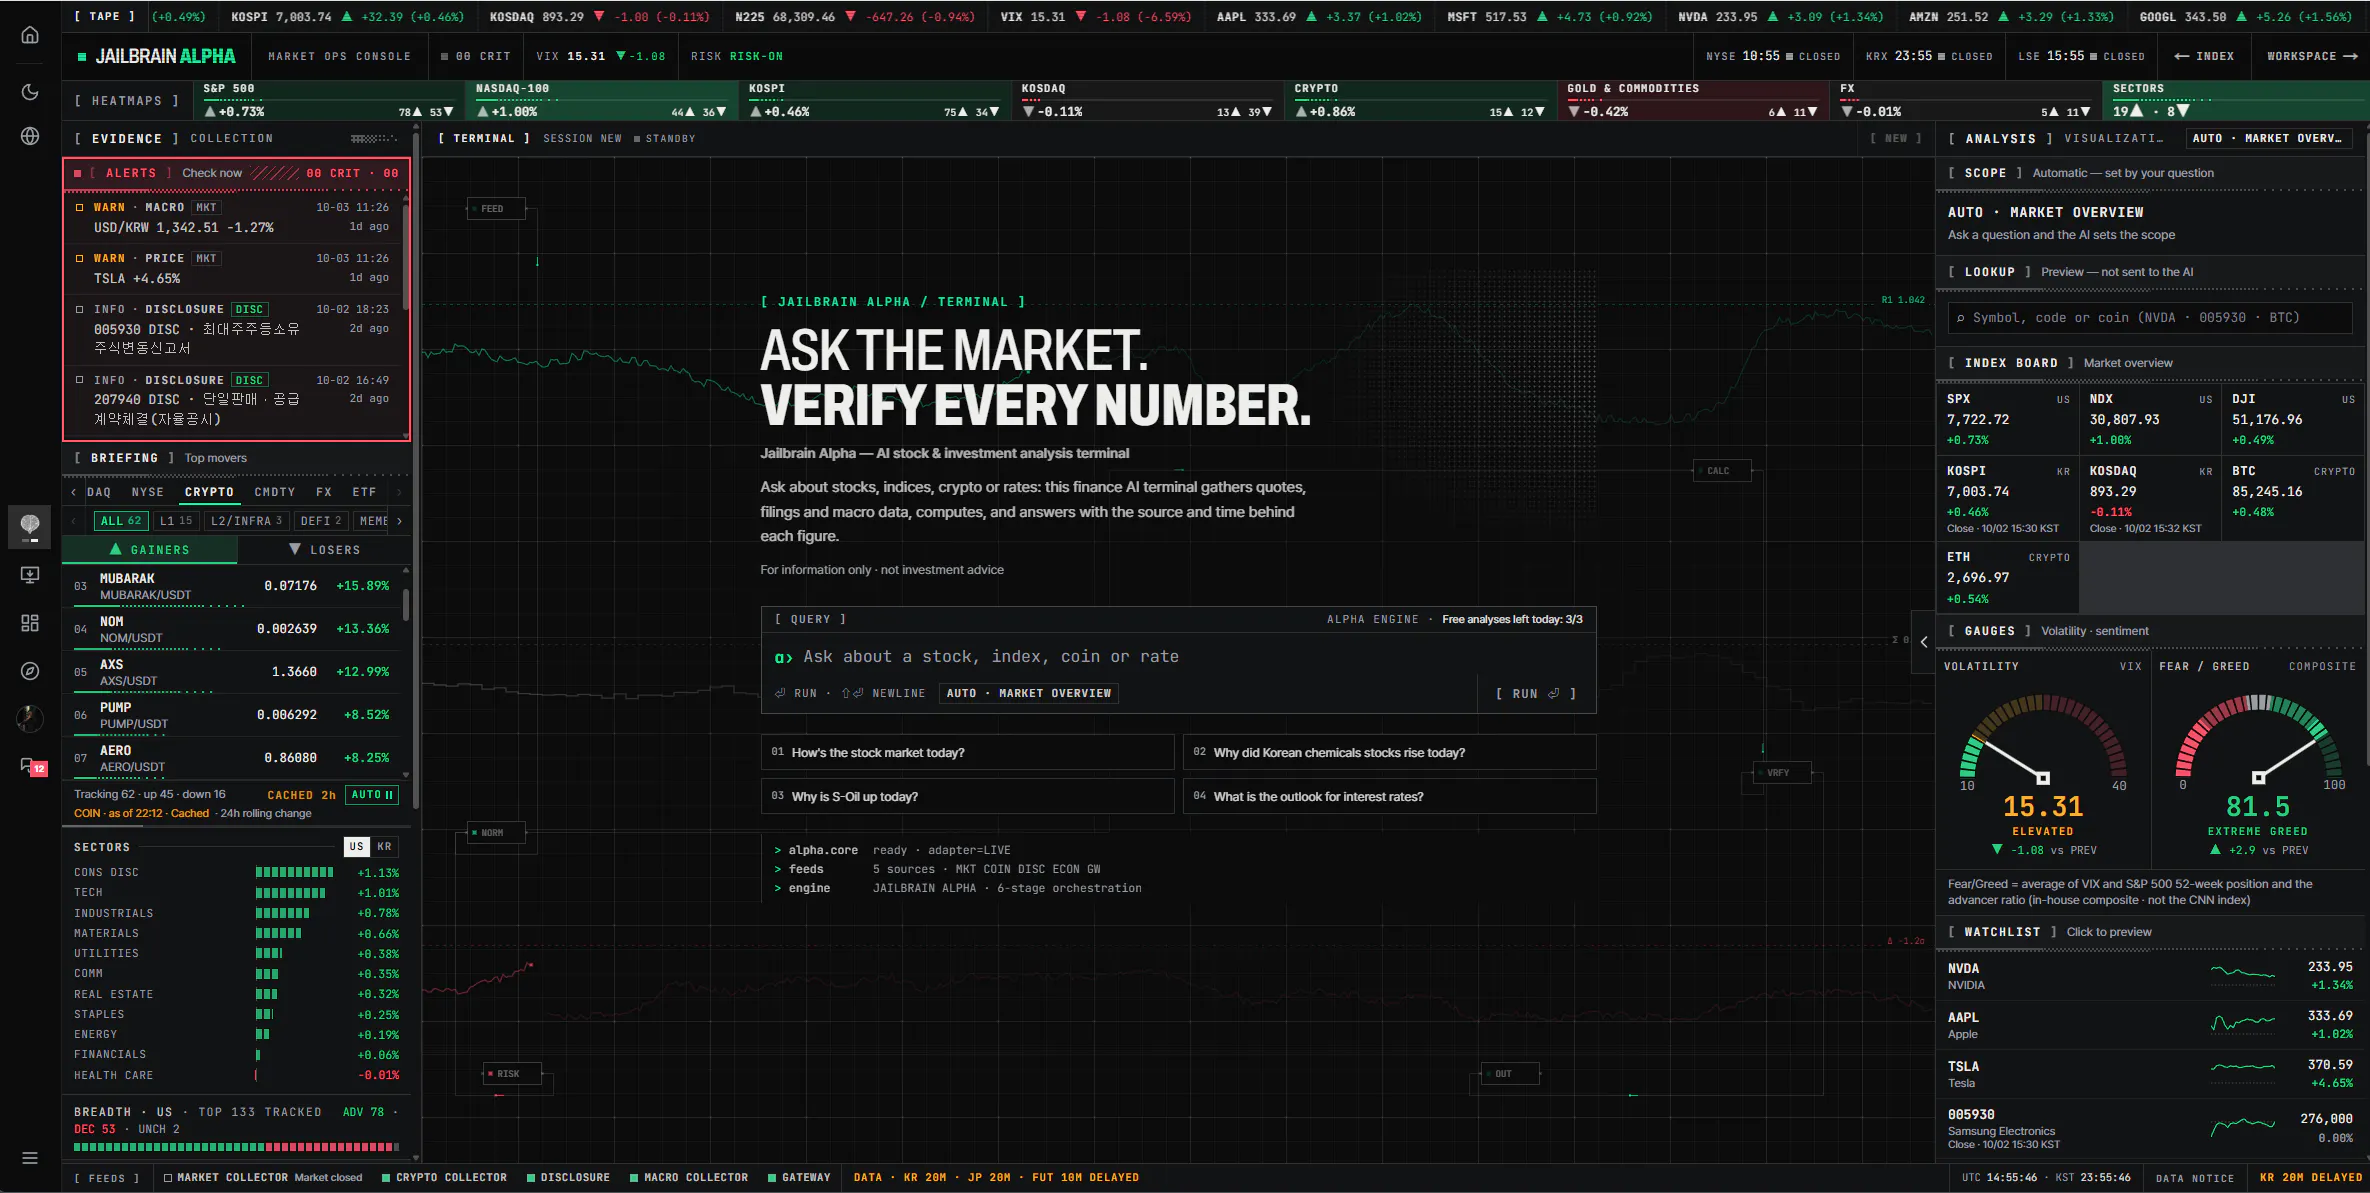Open the round avatar in sidebar
This screenshot has height=1193, width=2370.
tap(30, 718)
